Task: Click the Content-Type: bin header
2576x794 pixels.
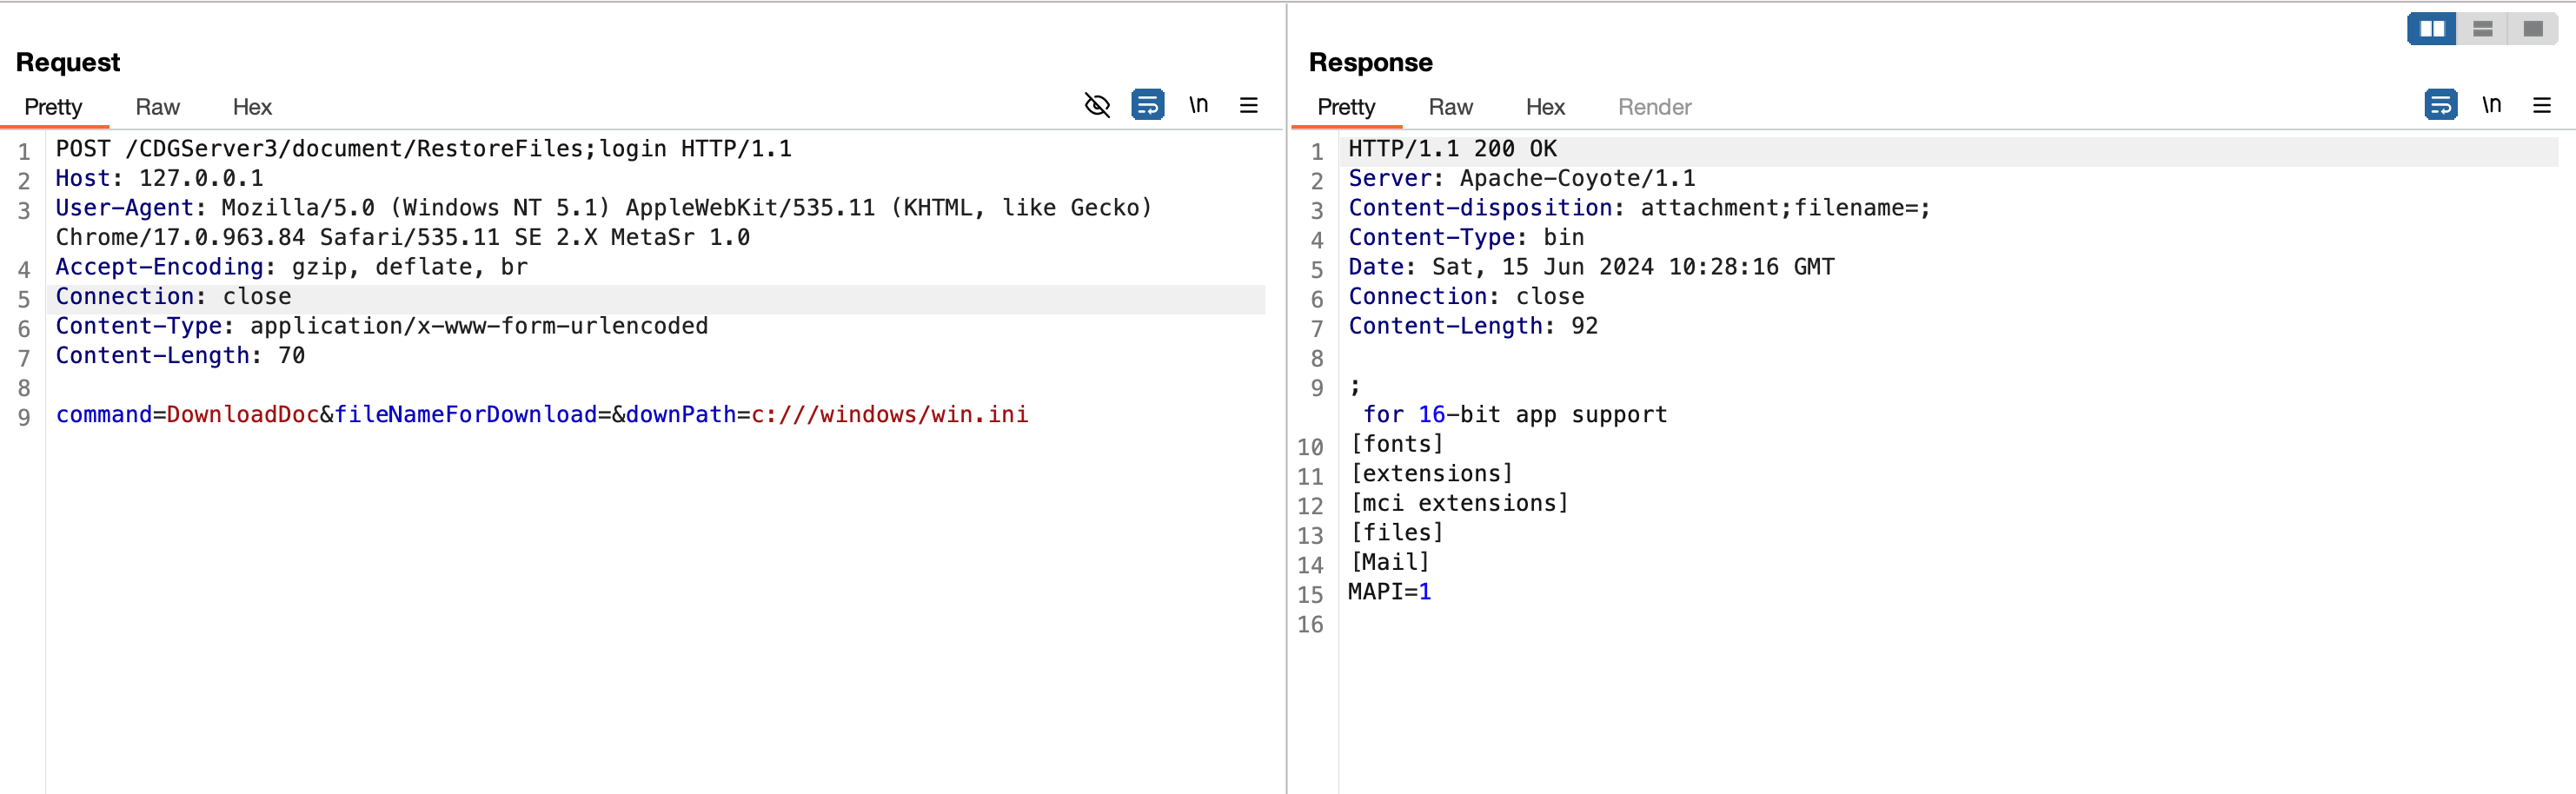Action: pos(1466,238)
